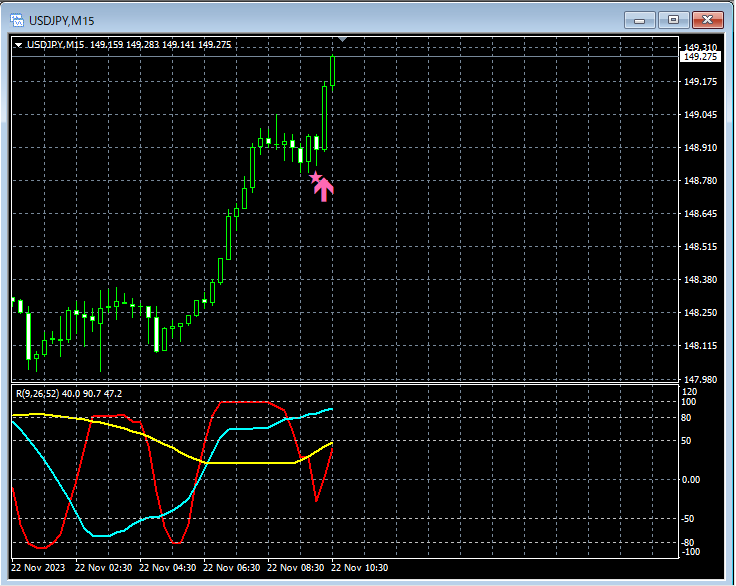Viewport: 736px width, 586px height.
Task: Click the USDJPY,M15 chart window icon
Action: click(17, 20)
